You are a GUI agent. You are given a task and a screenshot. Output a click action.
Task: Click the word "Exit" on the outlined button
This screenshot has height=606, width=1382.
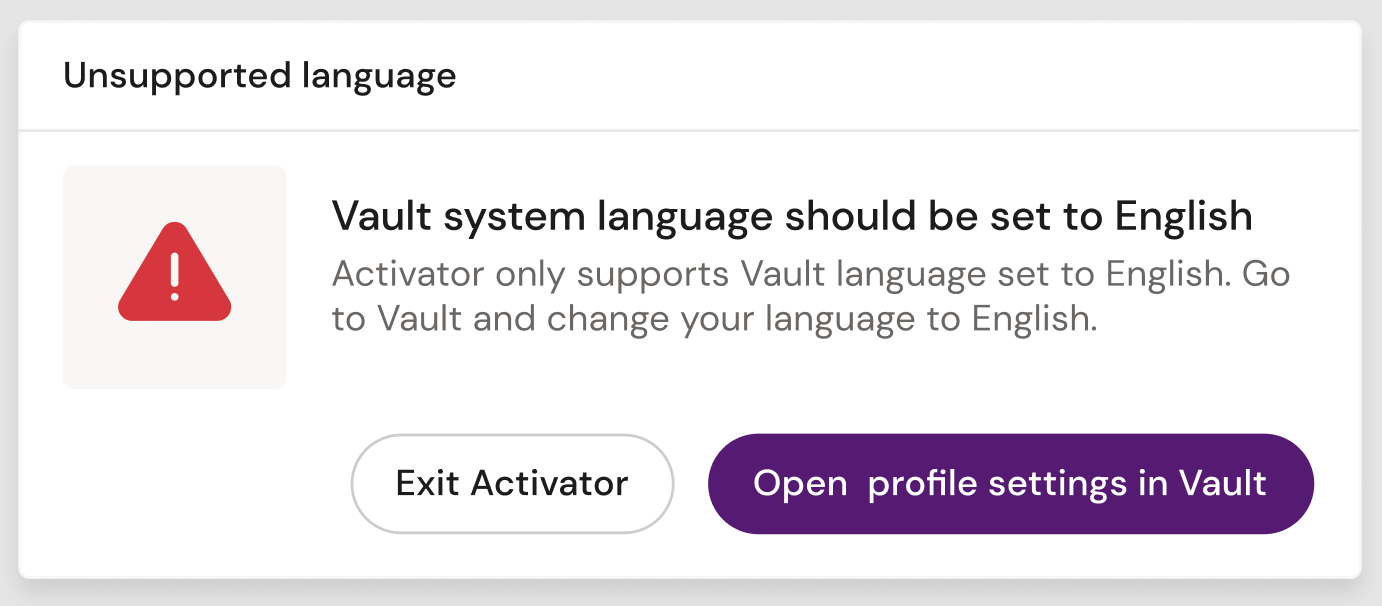[428, 484]
